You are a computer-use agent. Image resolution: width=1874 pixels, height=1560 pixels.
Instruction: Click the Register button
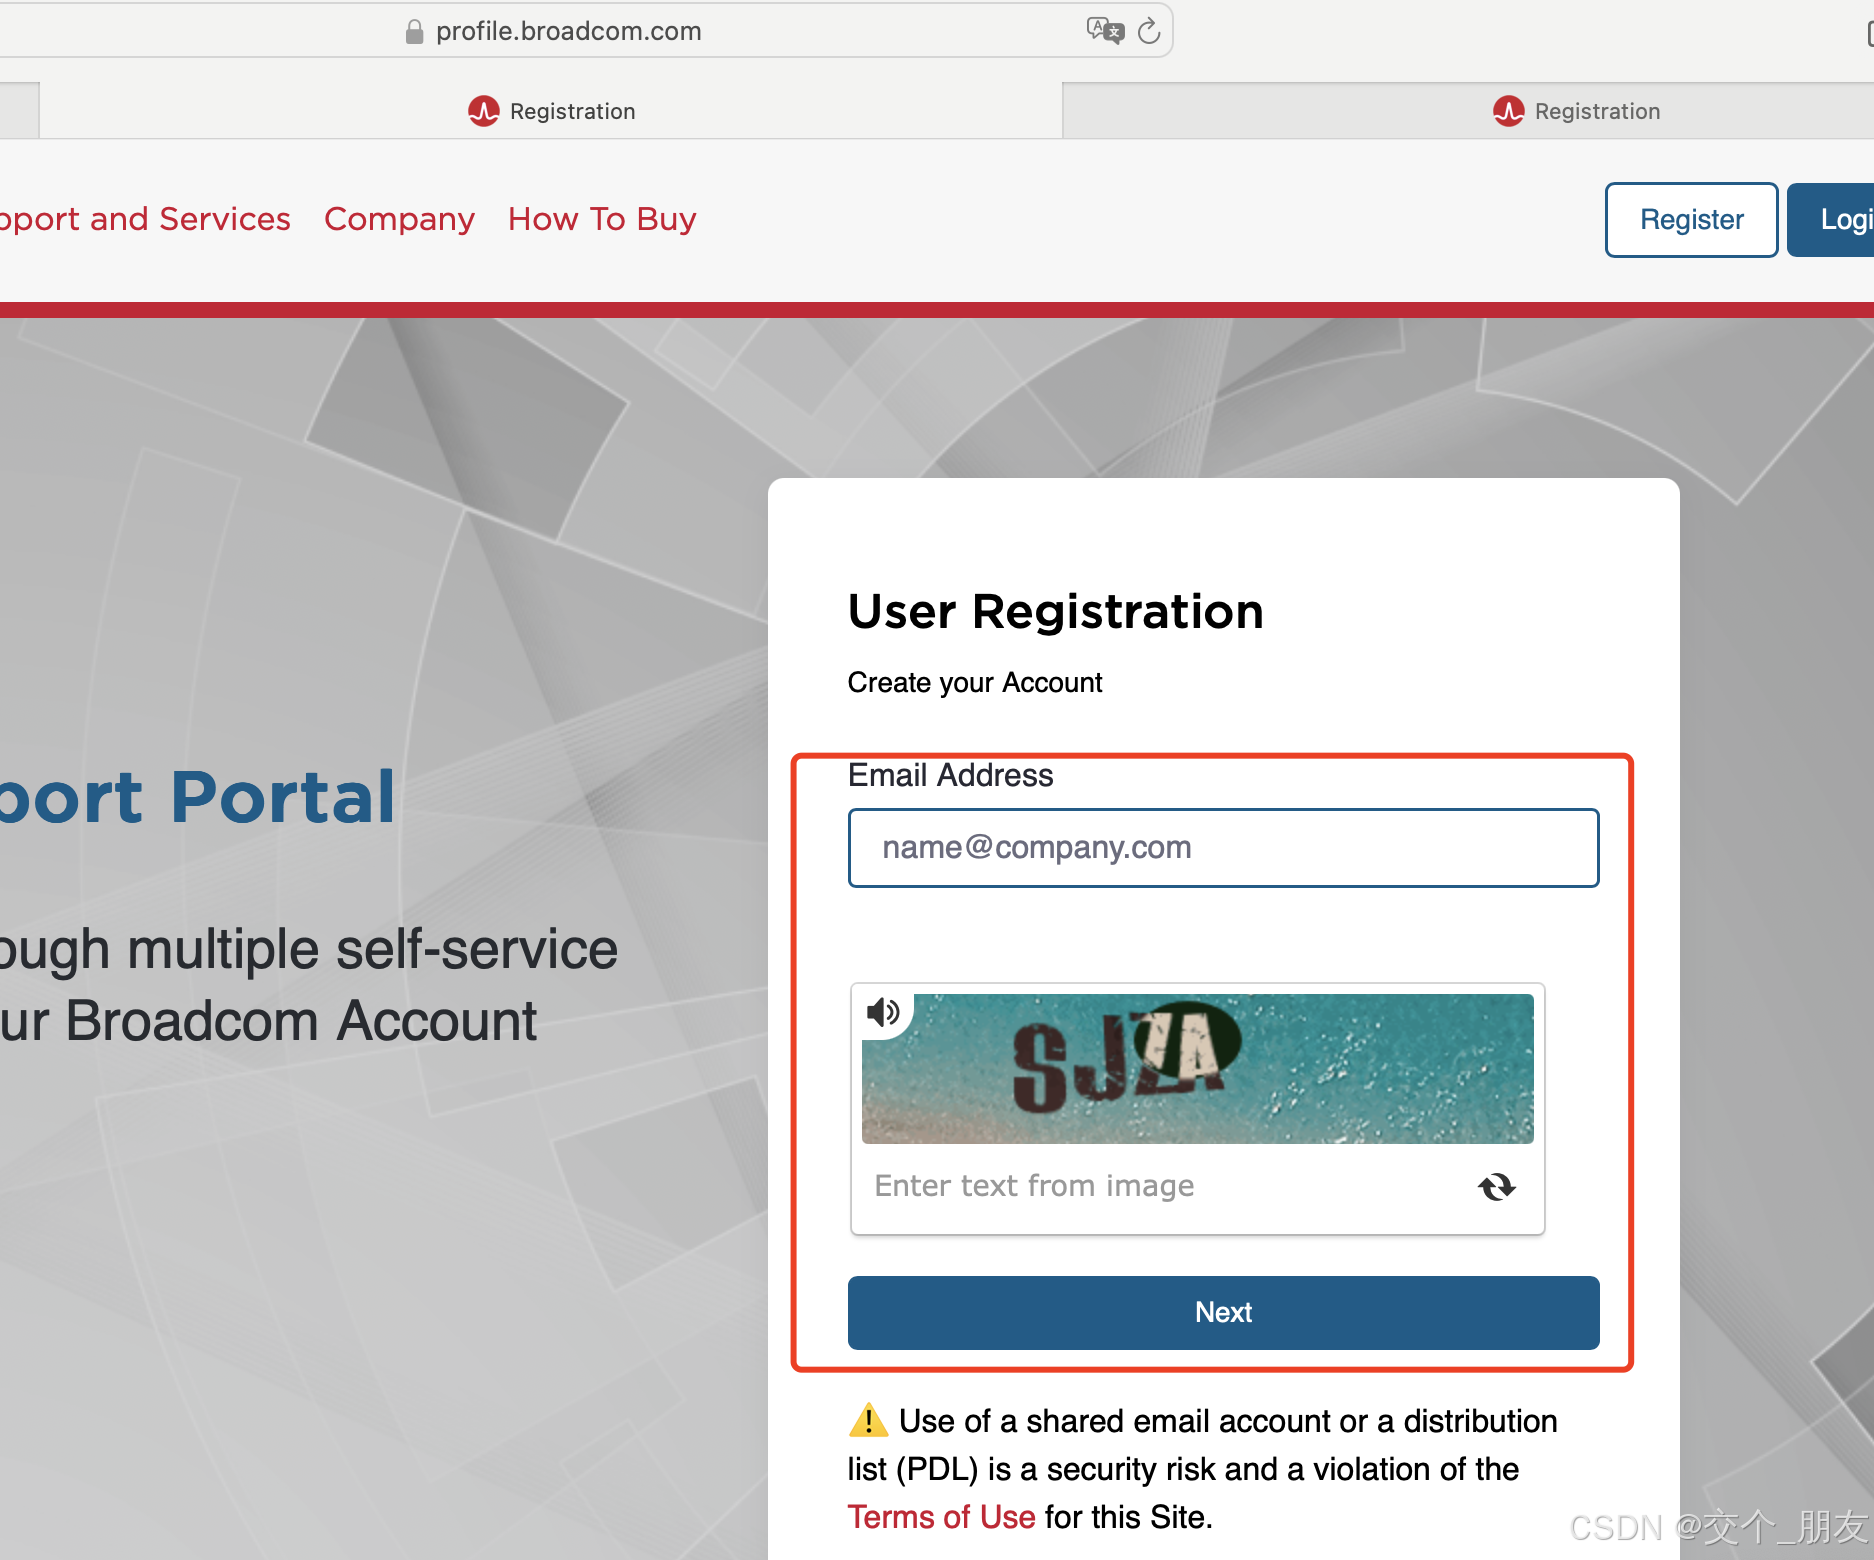coord(1692,220)
